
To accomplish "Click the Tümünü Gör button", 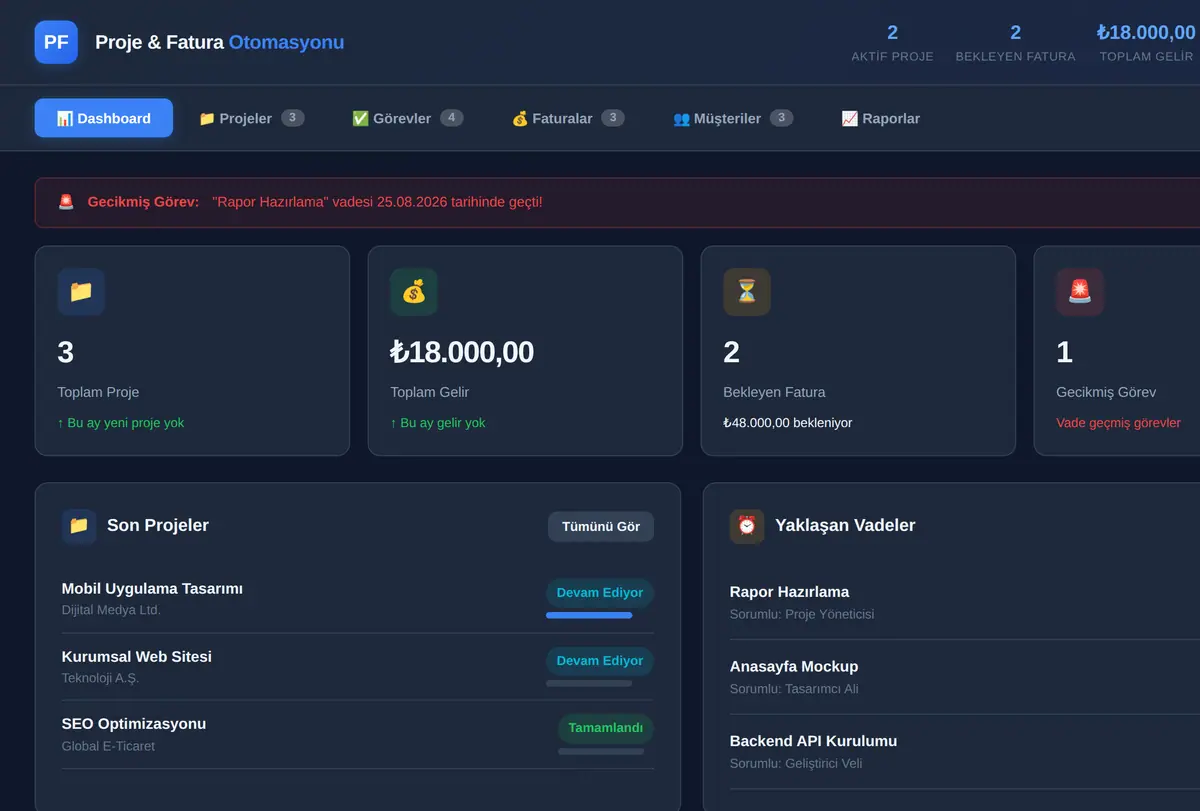I will click(601, 527).
